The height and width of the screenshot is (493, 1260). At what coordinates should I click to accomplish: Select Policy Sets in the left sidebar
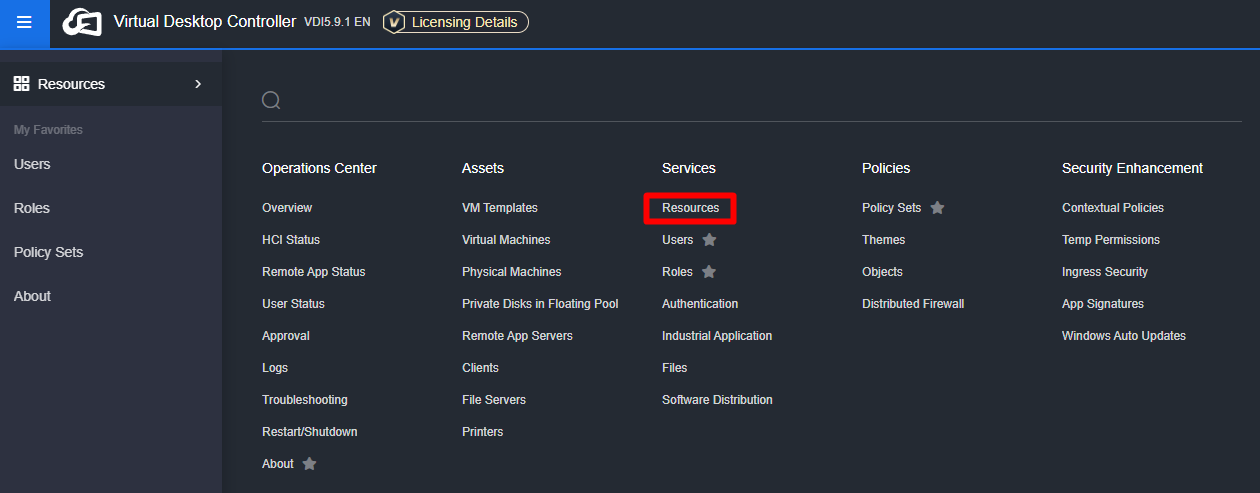(x=48, y=252)
